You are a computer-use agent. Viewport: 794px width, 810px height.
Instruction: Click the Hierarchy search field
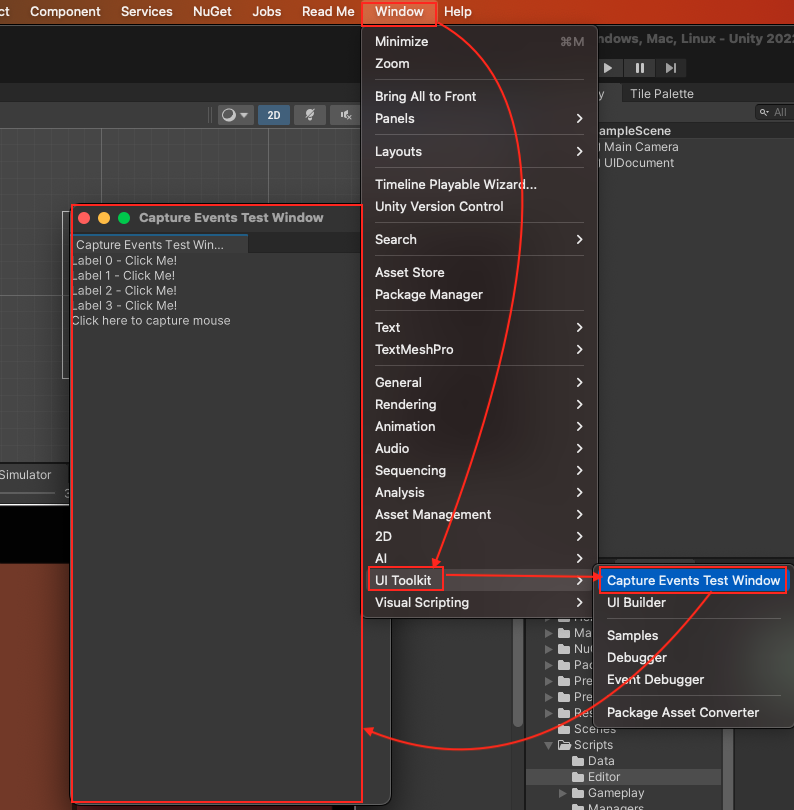[774, 112]
